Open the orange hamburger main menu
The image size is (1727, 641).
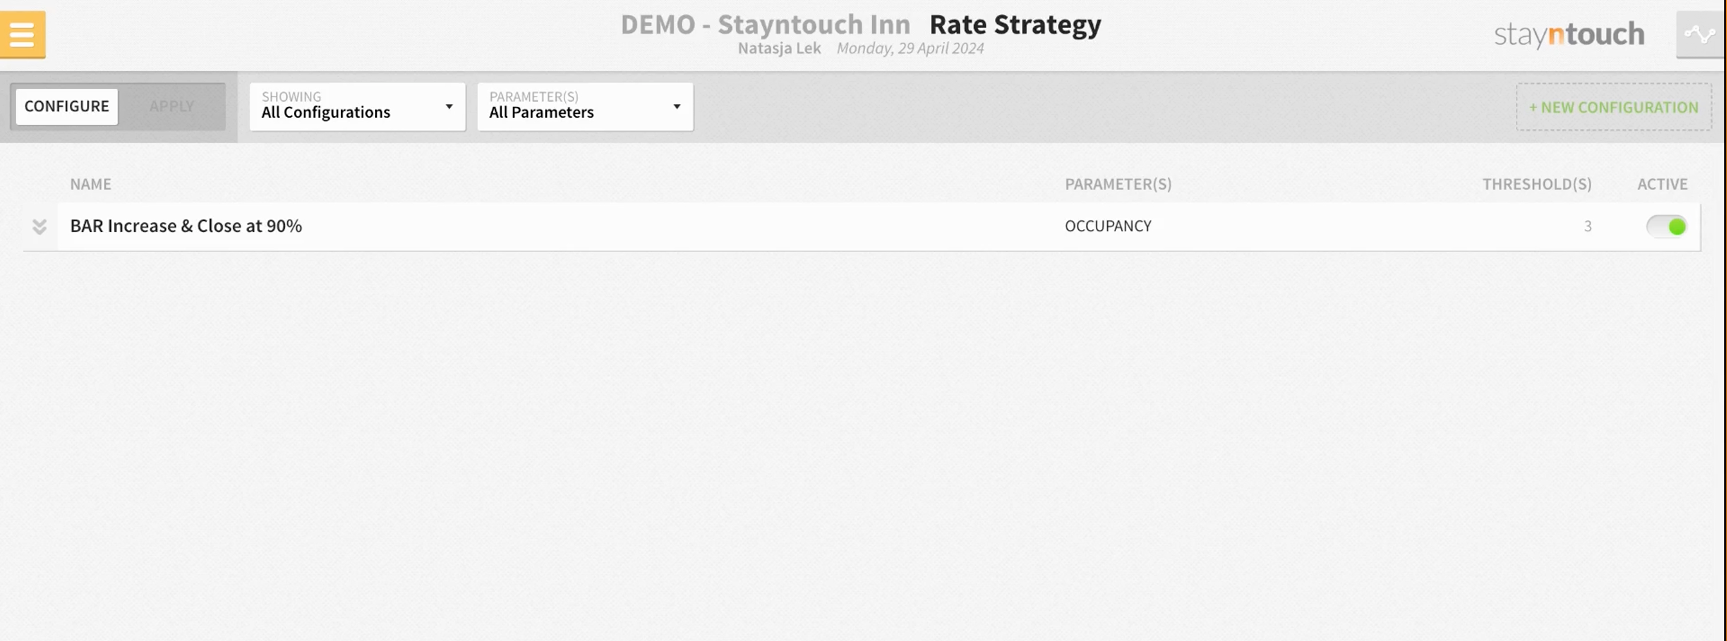22,34
